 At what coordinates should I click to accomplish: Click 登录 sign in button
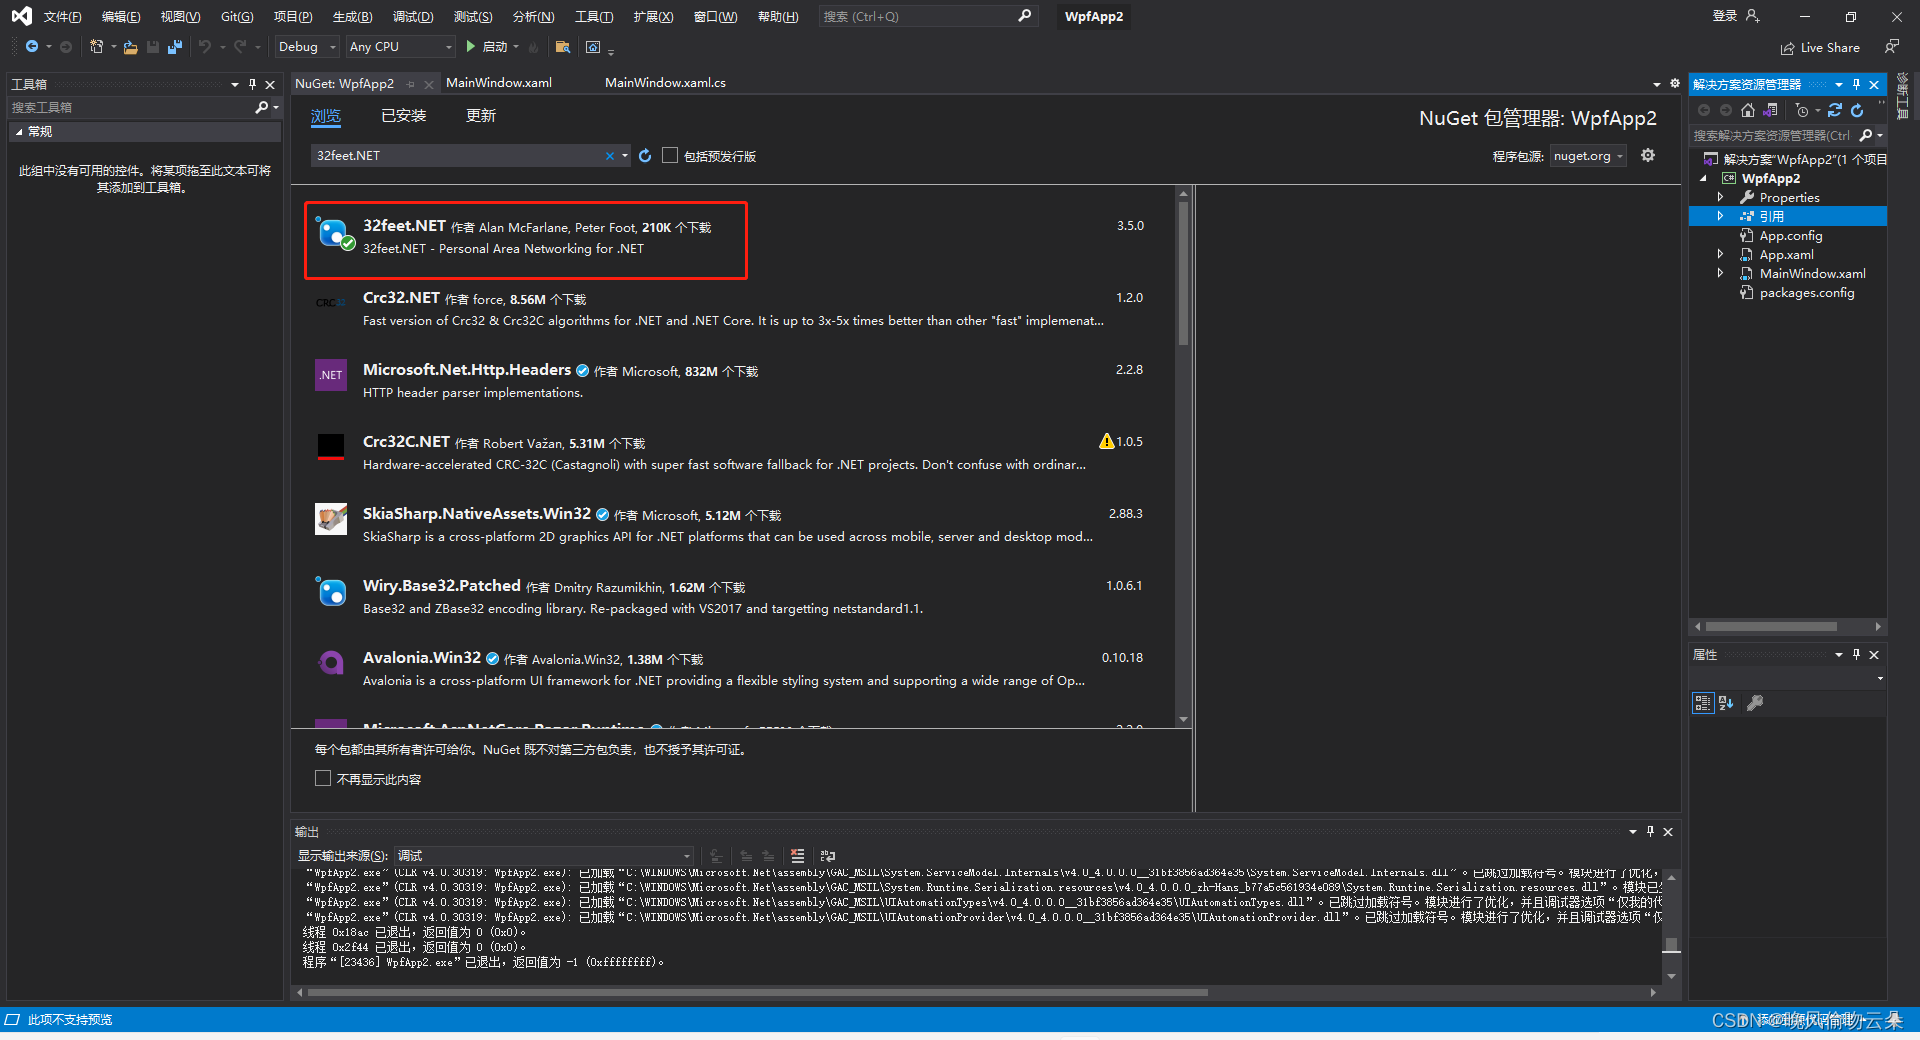tap(1736, 16)
